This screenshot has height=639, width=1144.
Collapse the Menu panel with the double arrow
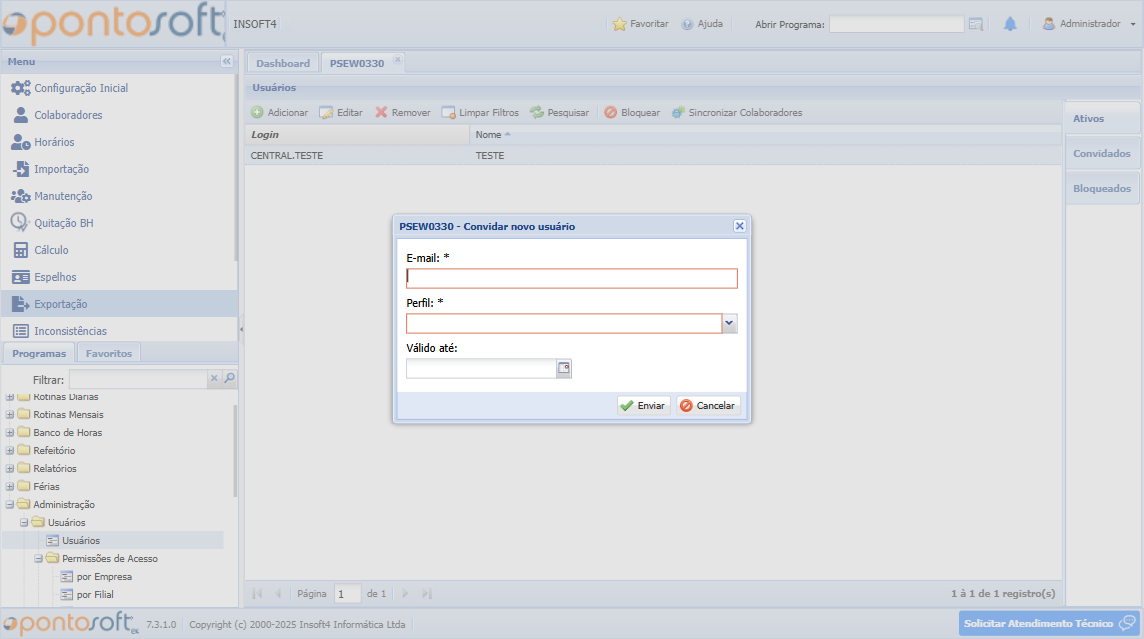(226, 62)
